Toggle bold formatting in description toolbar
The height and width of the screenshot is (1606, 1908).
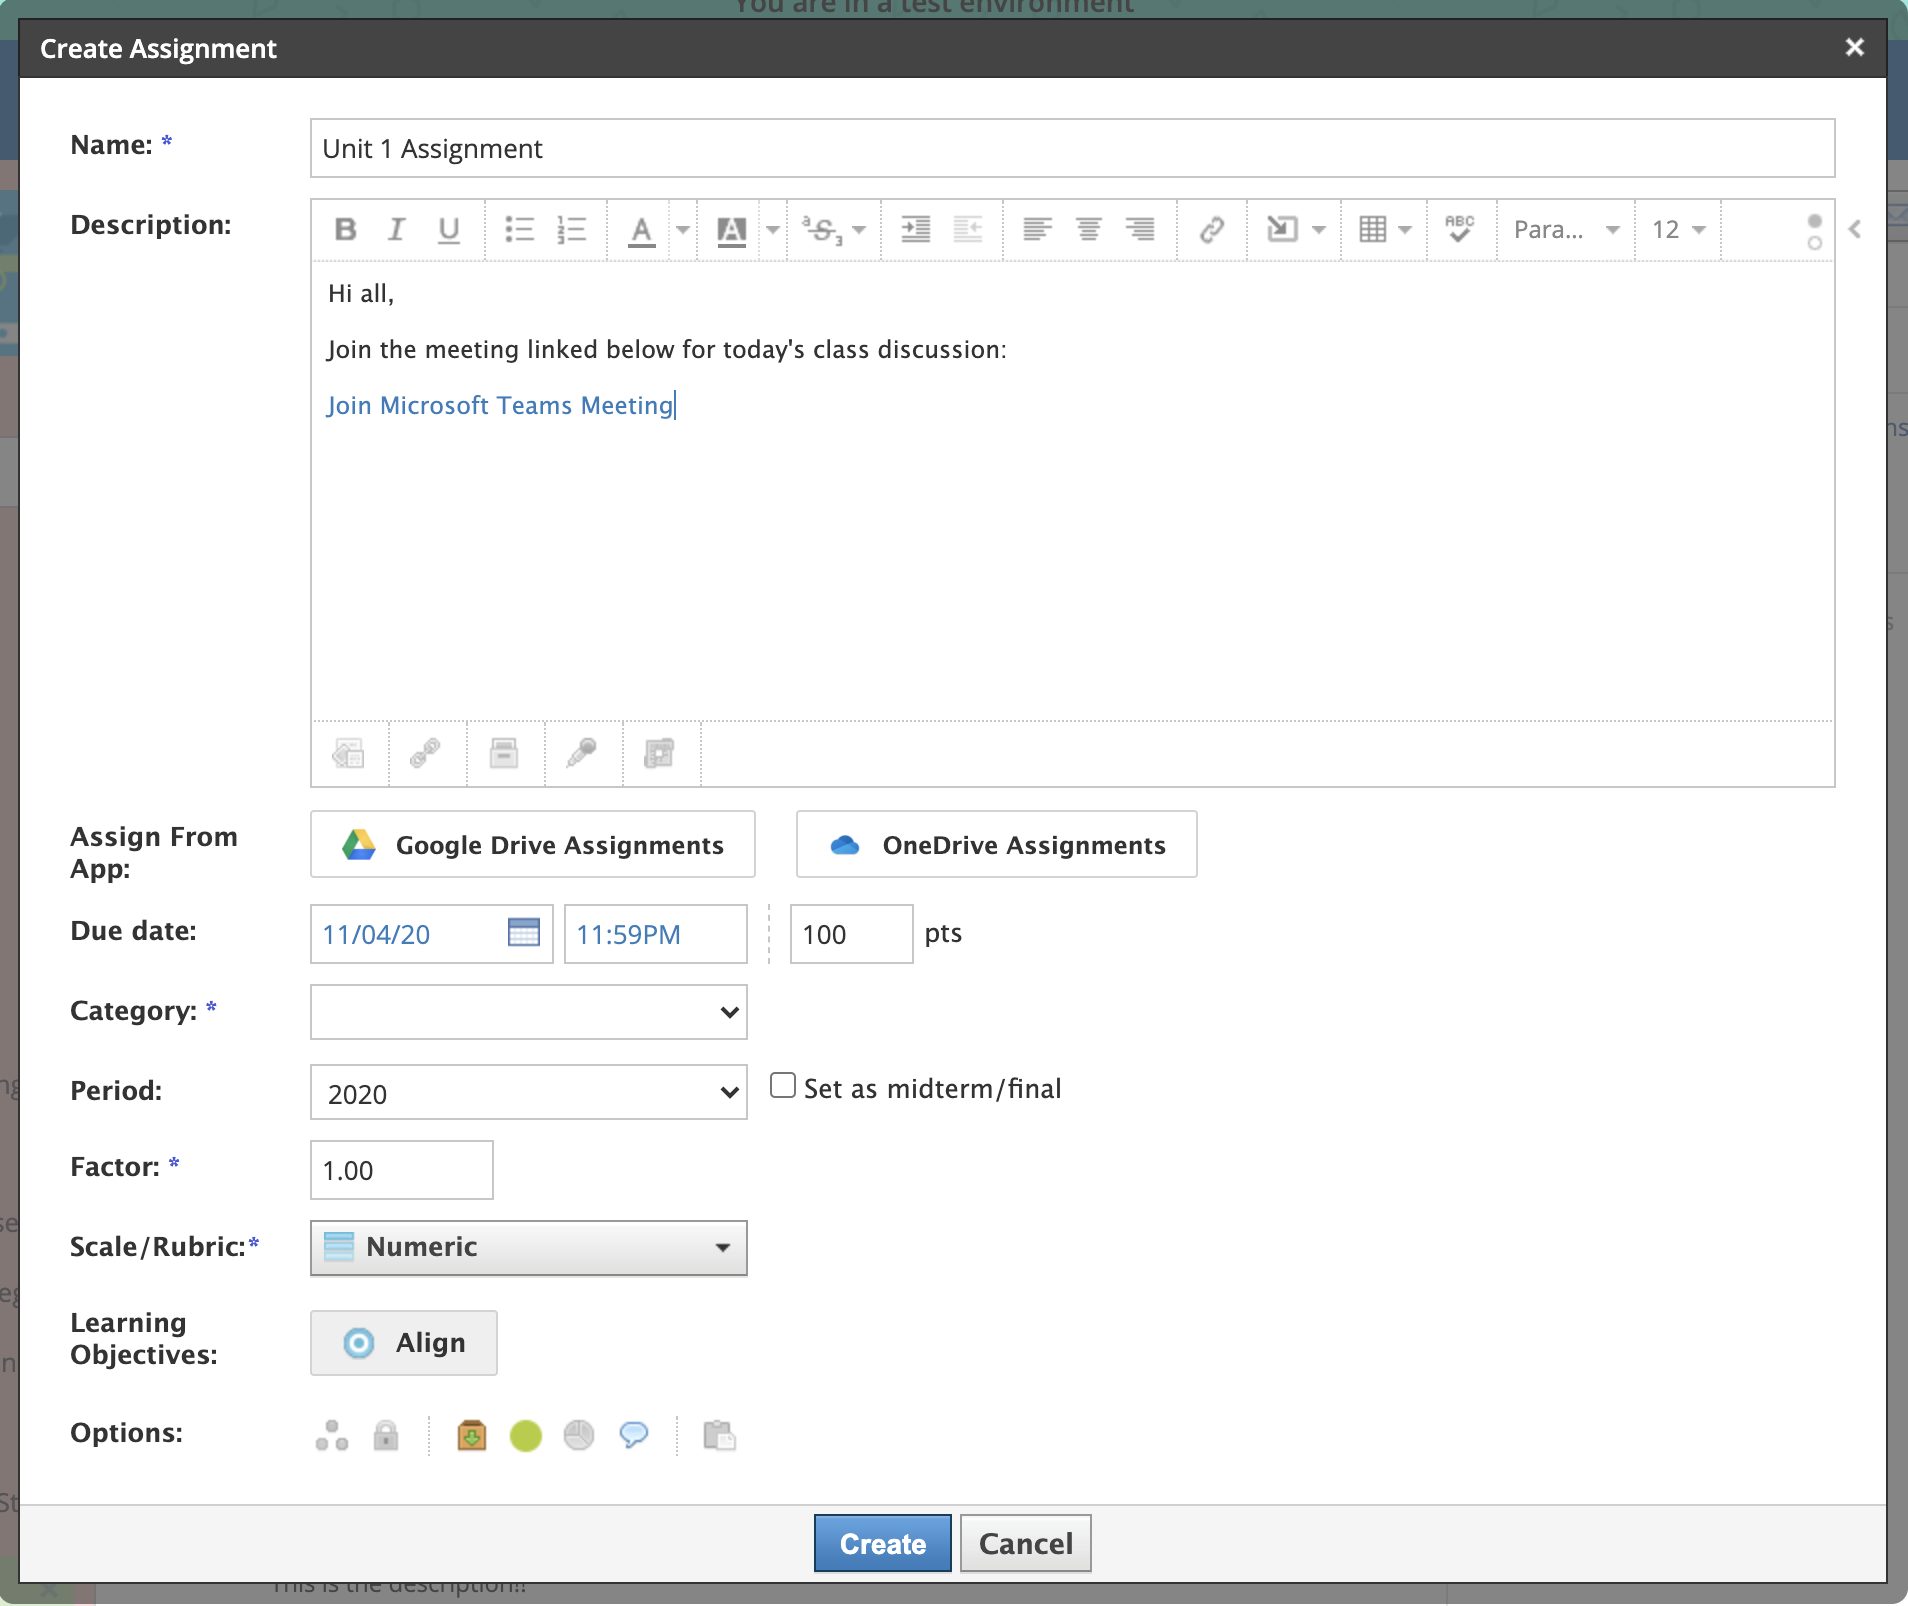(x=345, y=230)
